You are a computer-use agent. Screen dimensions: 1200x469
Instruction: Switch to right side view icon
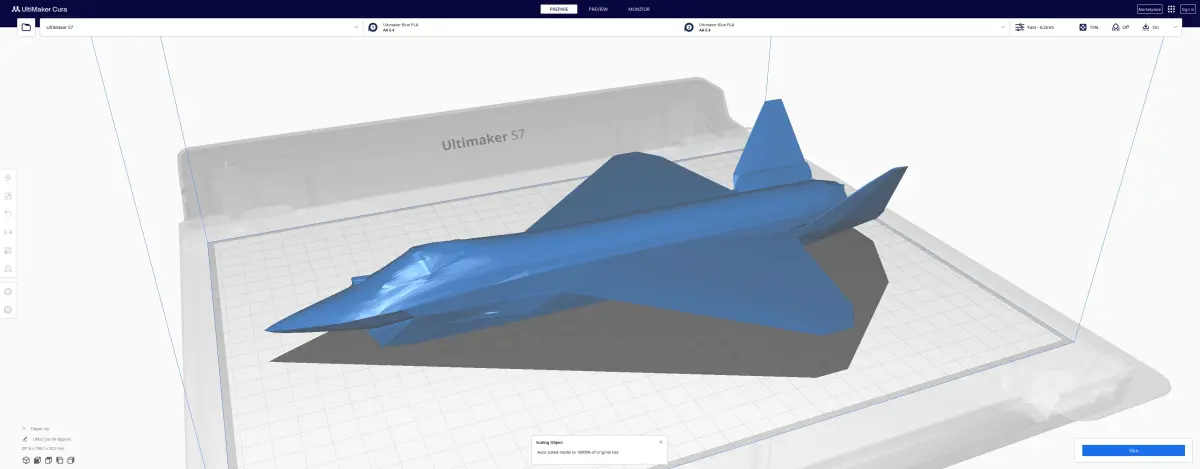coord(71,460)
